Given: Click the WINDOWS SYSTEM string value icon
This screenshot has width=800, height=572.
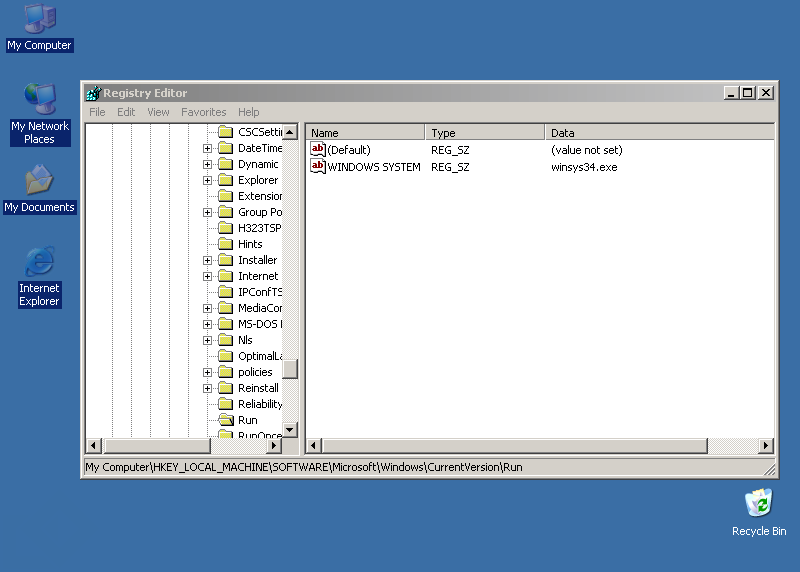Looking at the screenshot, I should point(317,167).
